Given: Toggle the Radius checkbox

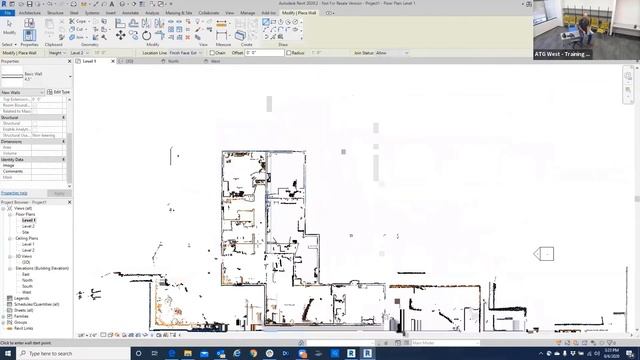Looking at the screenshot, I should (x=289, y=53).
